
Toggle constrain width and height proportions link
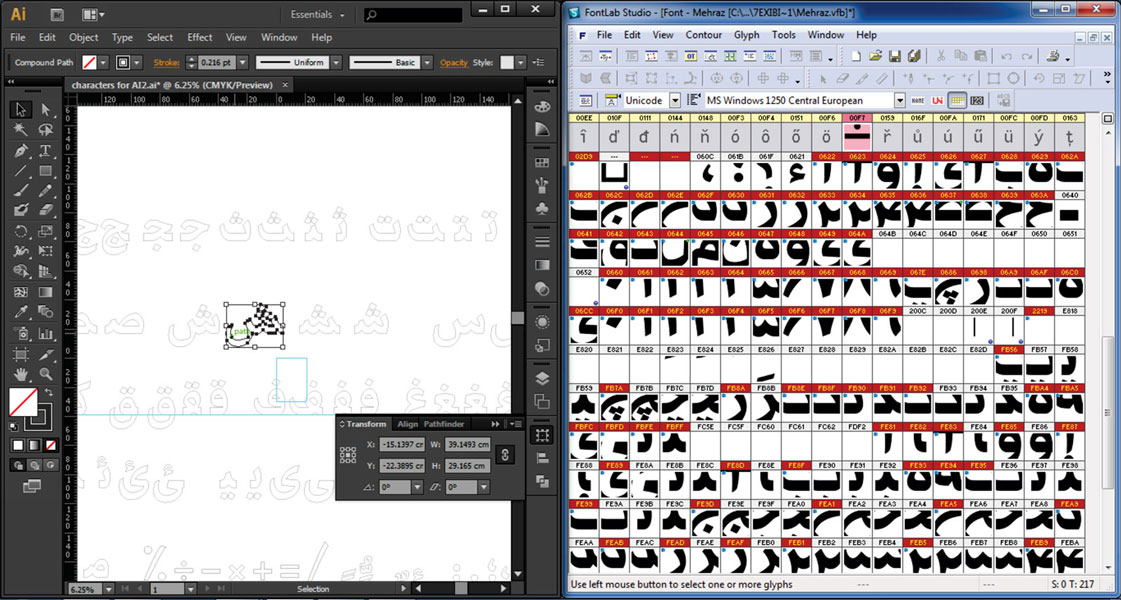(x=505, y=454)
